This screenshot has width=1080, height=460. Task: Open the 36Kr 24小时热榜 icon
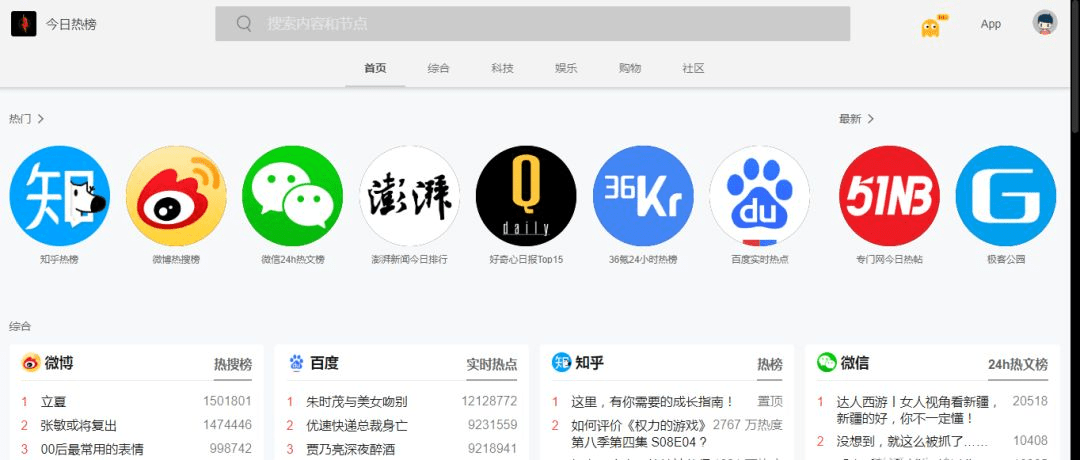pos(643,196)
